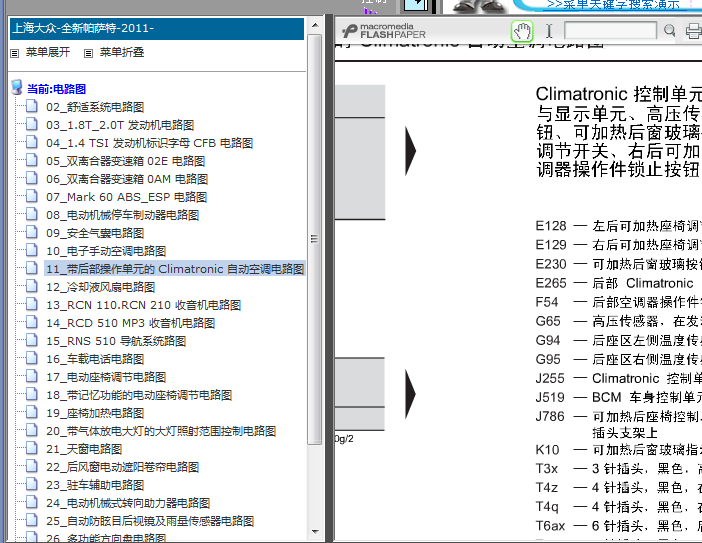Click the FlashPaper search magnifier icon
The width and height of the screenshot is (702, 543).
pyautogui.click(x=669, y=30)
